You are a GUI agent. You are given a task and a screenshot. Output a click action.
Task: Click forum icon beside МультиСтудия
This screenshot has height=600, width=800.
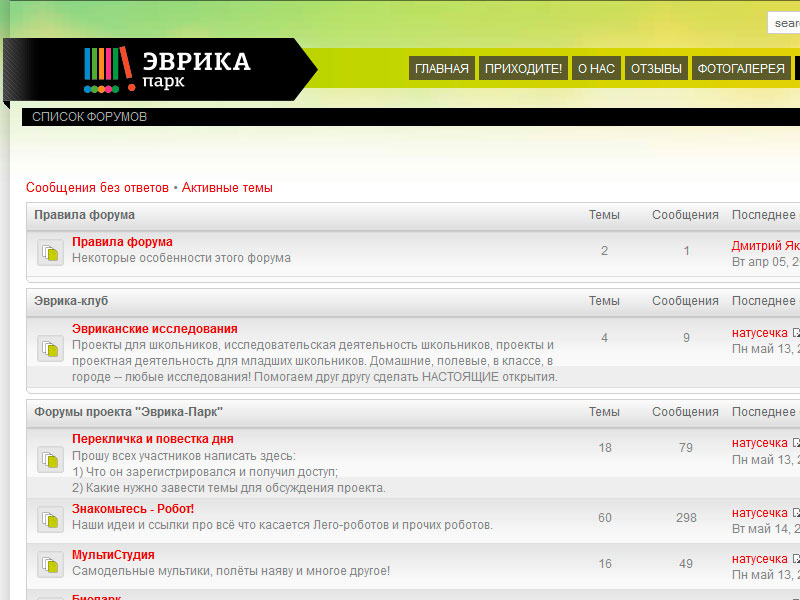(x=50, y=565)
